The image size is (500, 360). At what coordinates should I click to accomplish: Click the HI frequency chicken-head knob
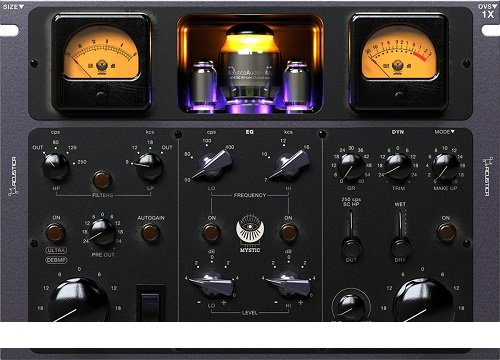click(x=289, y=165)
